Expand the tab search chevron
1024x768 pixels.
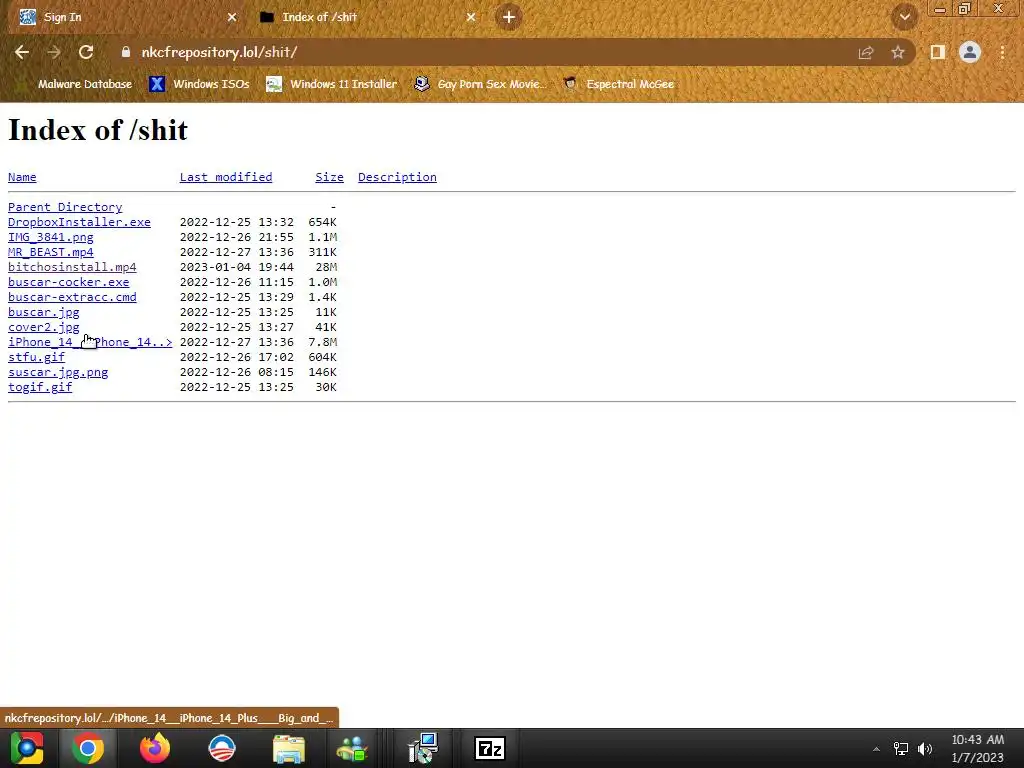904,17
